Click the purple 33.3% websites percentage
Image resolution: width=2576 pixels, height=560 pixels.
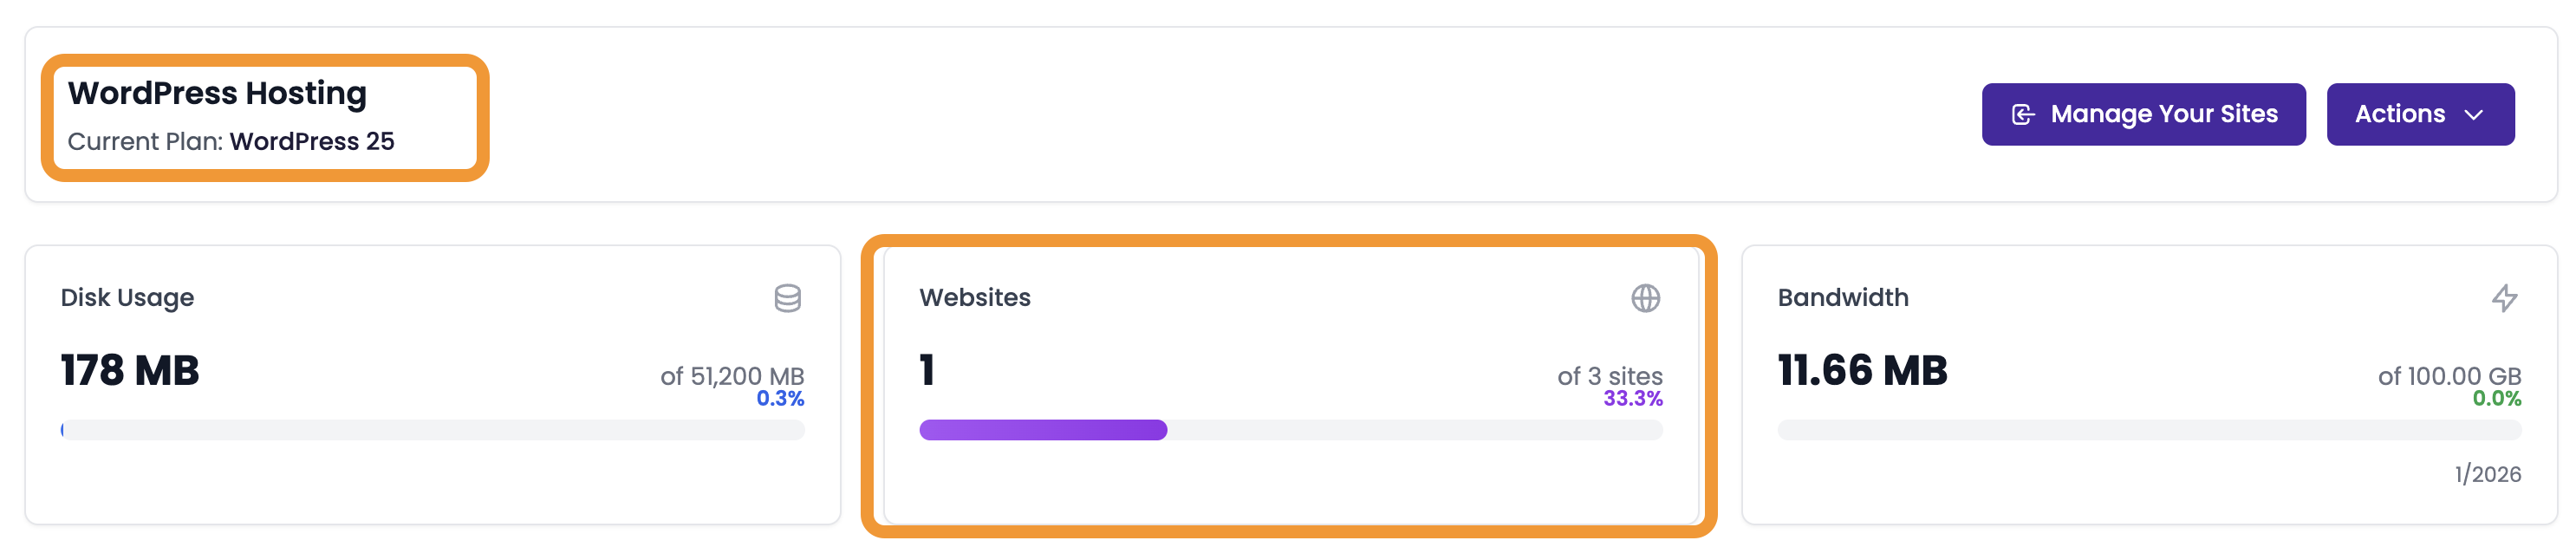pyautogui.click(x=1632, y=399)
